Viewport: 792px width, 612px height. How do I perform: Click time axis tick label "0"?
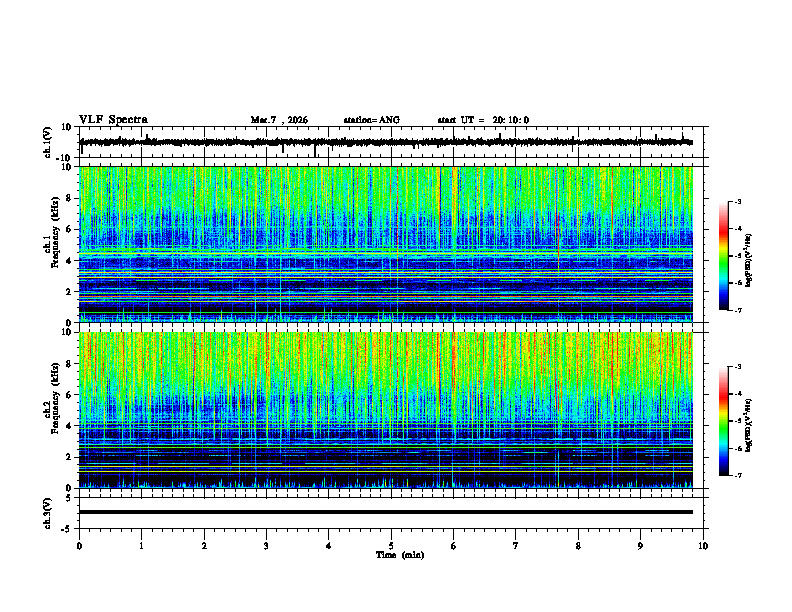click(x=79, y=546)
